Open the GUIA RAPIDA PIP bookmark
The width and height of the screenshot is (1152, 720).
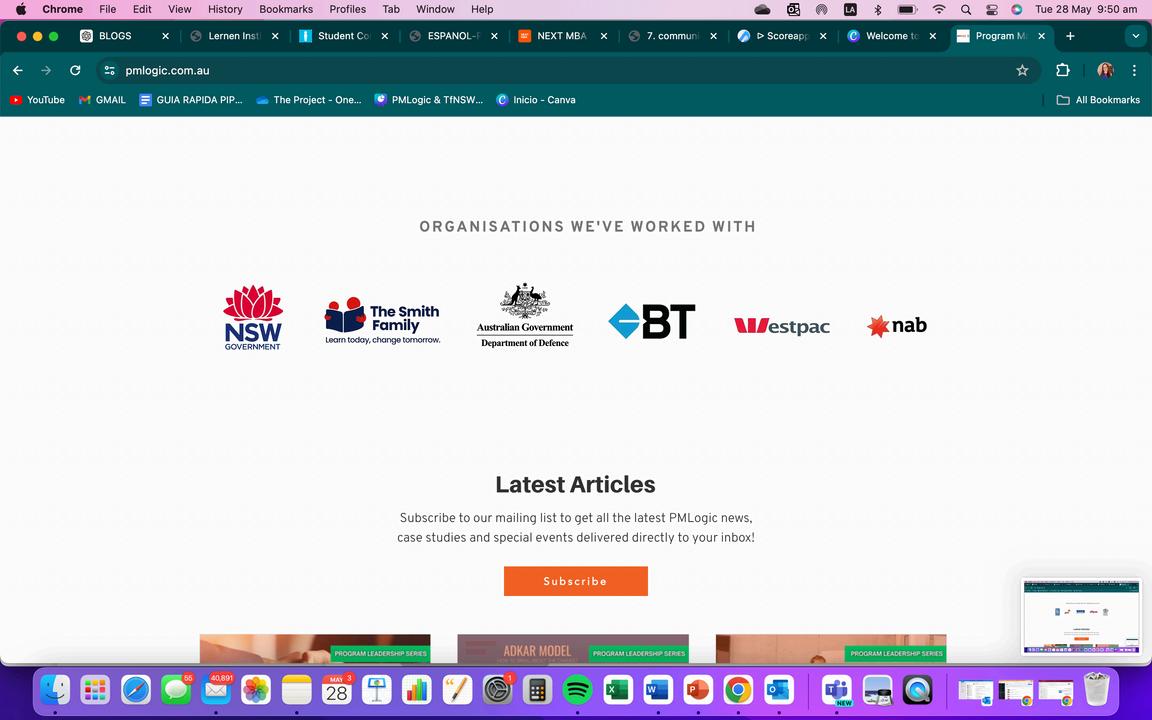(191, 100)
